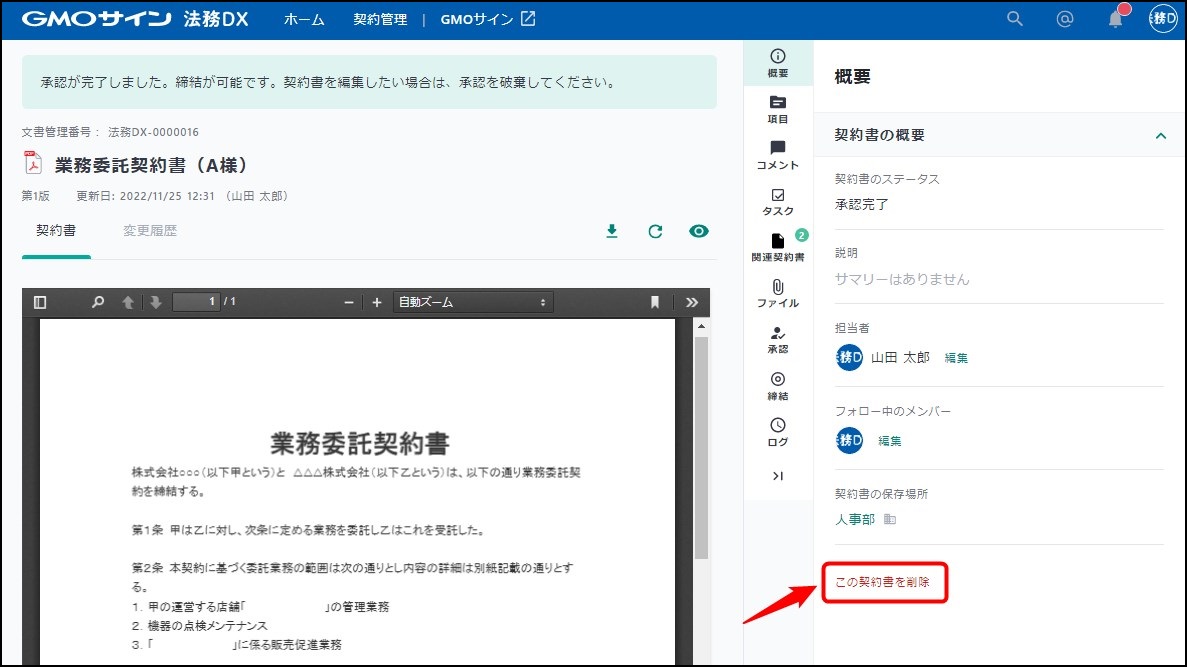Open 関連契約書 in the sidebar
1187x667 pixels.
point(777,247)
